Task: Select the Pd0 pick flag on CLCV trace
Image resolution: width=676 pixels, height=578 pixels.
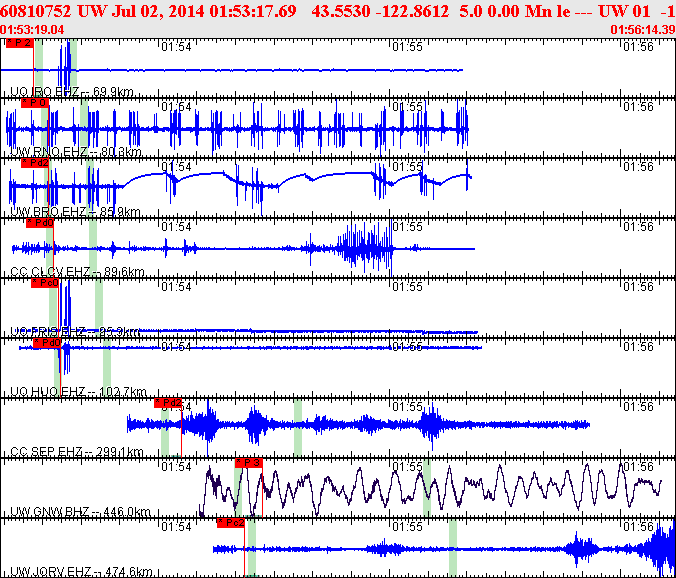Action: coord(40,223)
